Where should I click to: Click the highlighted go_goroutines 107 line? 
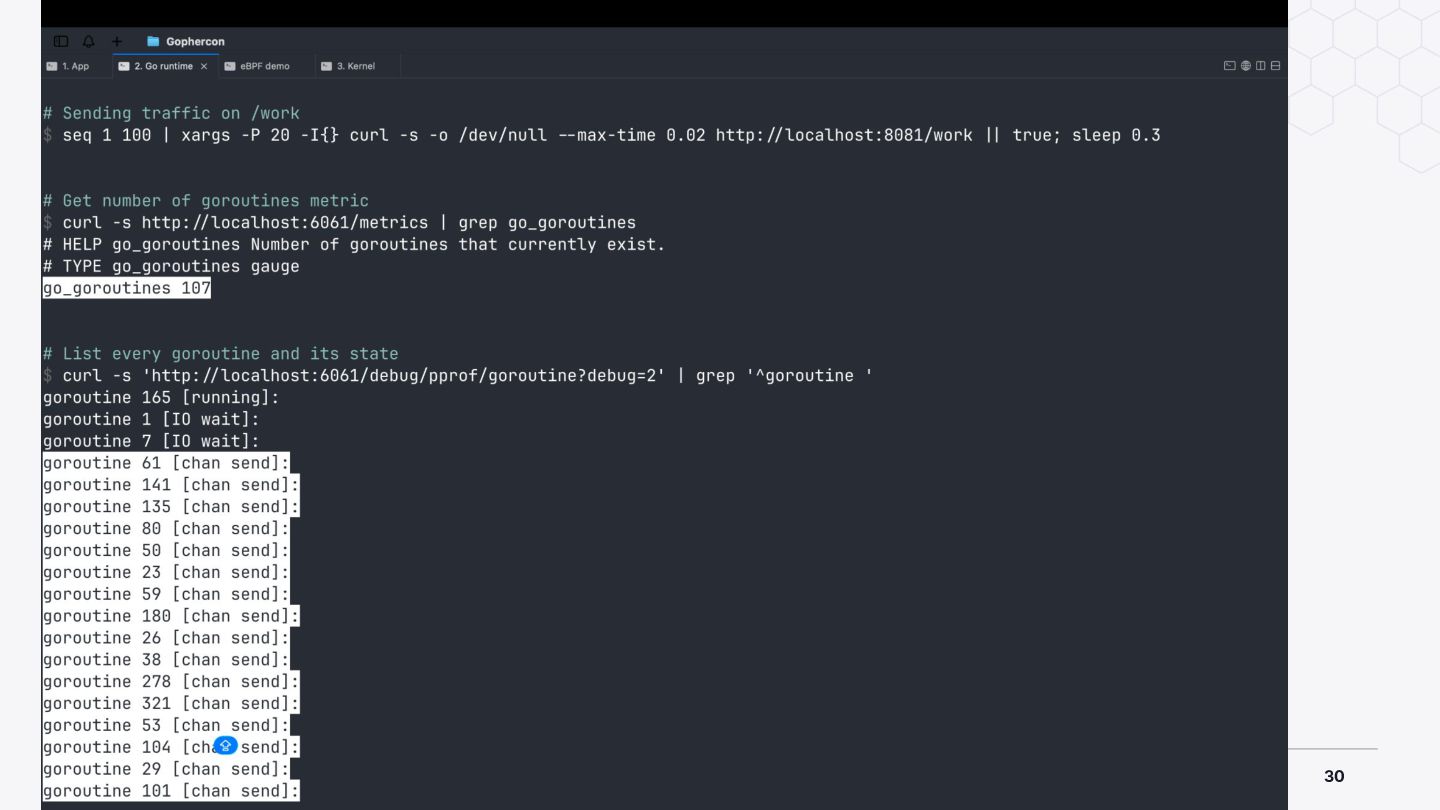coord(127,288)
